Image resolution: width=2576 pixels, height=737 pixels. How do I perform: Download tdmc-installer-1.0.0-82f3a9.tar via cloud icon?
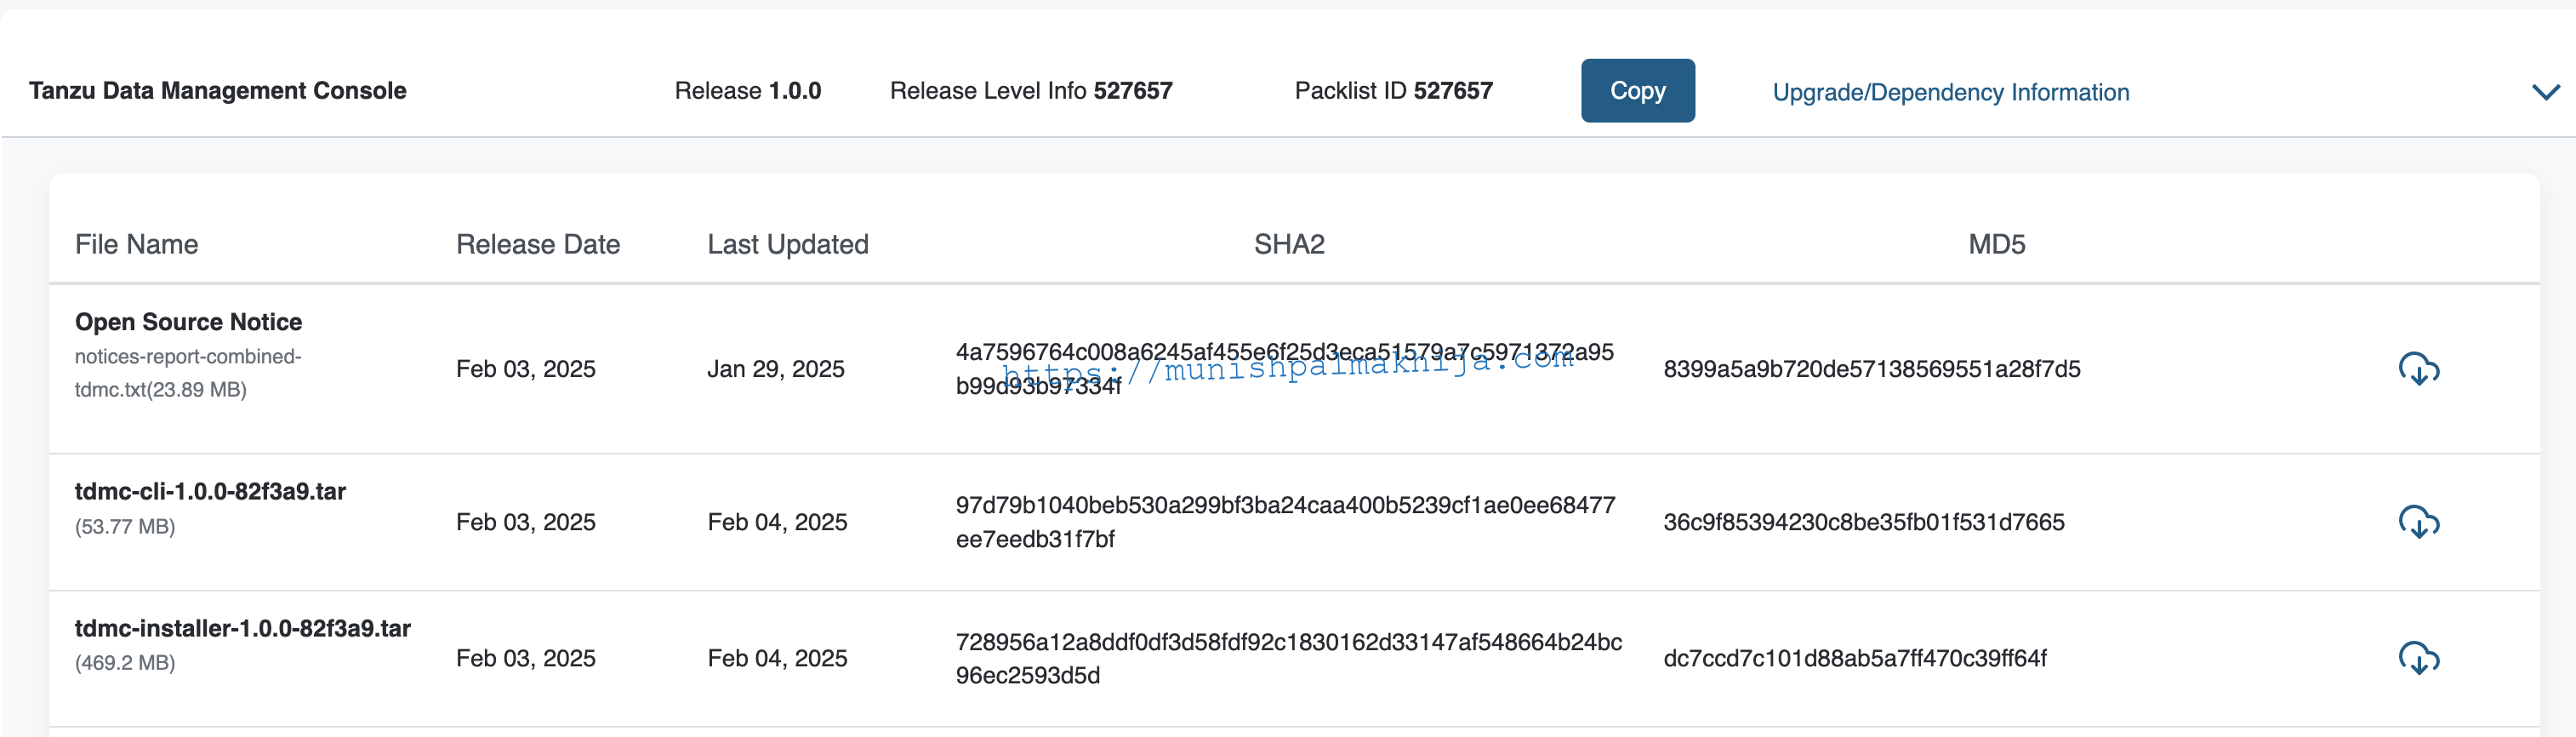click(2419, 658)
